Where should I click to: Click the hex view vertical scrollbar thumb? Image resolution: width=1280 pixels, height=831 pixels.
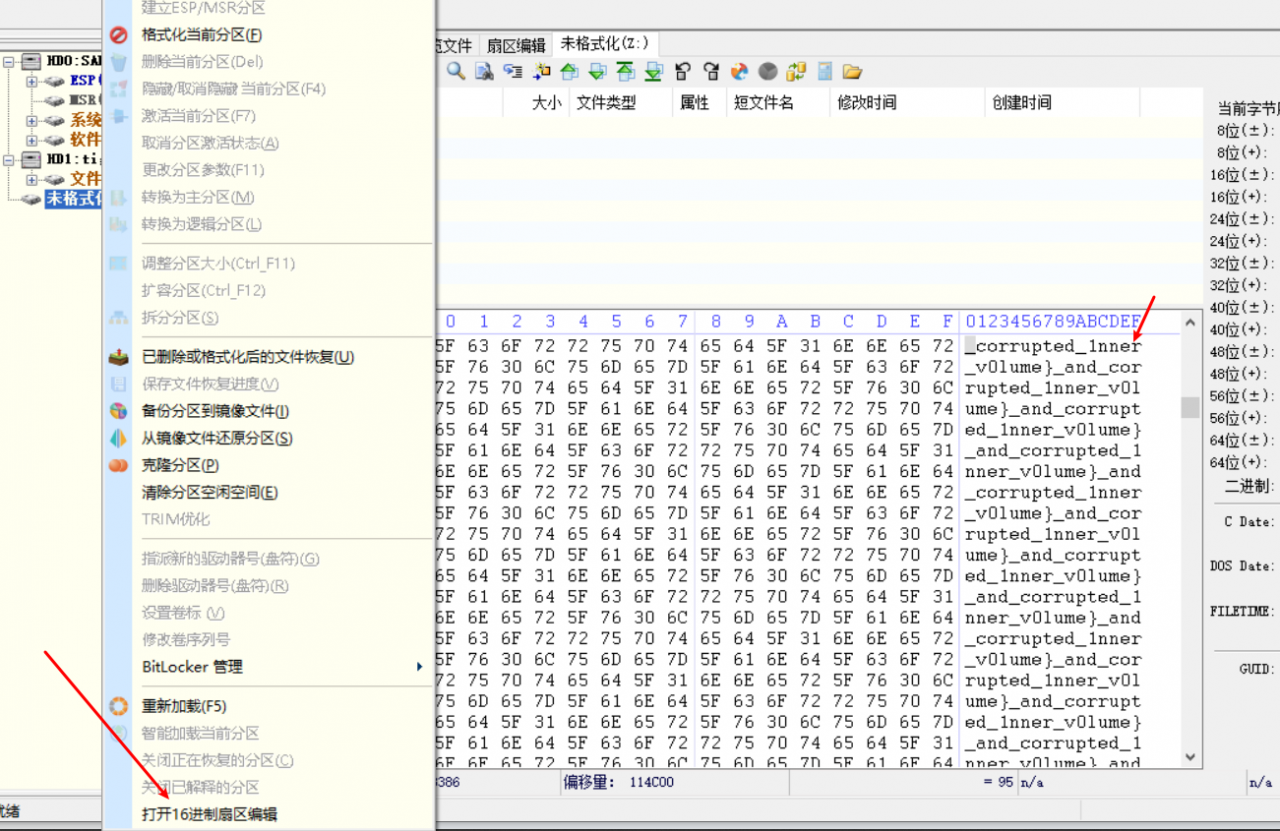(1190, 407)
